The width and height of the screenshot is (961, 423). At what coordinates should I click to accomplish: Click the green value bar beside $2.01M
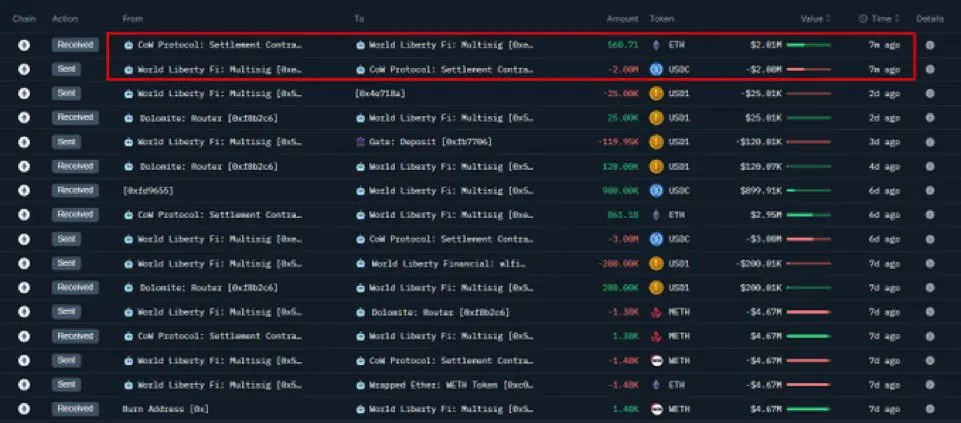pyautogui.click(x=808, y=45)
